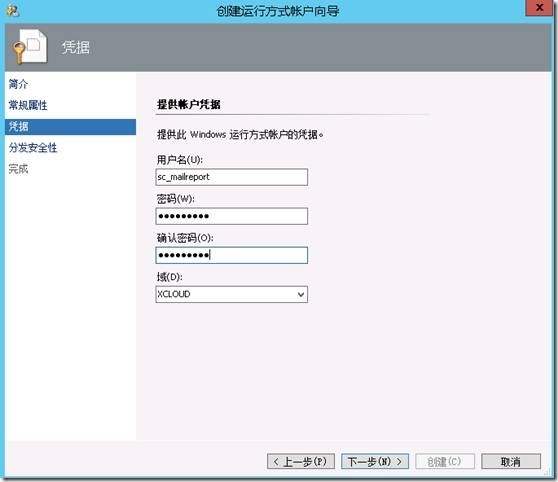Expand the 域 dropdown arrow
558x482 pixels.
[x=301, y=294]
